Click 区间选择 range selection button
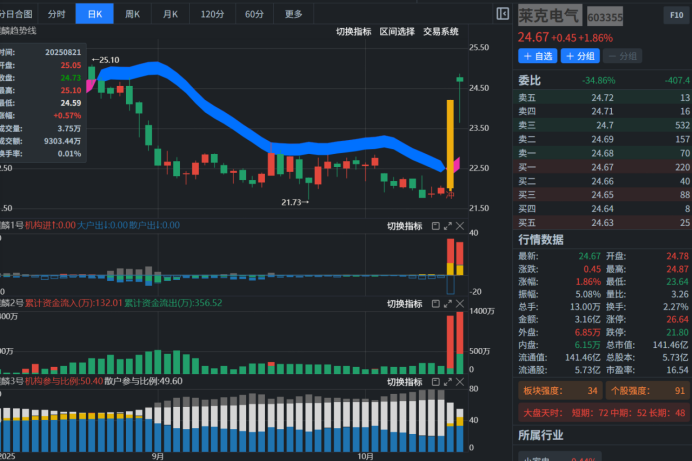 pyautogui.click(x=397, y=32)
